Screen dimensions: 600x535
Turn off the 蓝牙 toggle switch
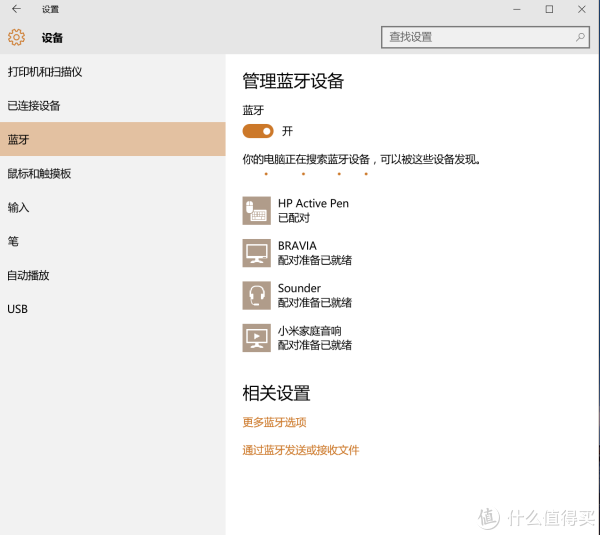pos(258,131)
